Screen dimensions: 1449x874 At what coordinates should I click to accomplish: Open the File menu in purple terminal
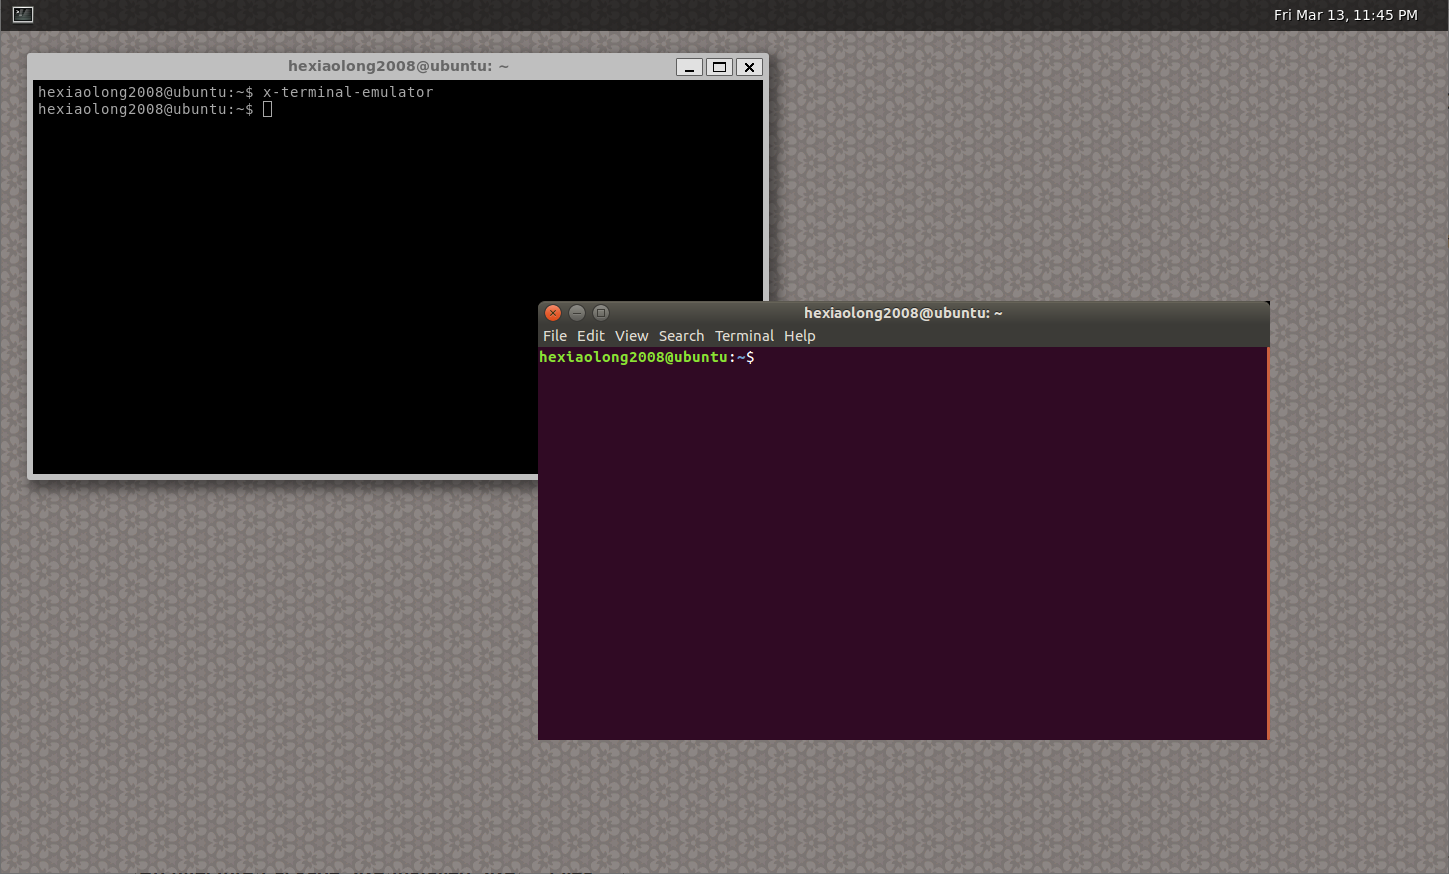[x=555, y=336]
